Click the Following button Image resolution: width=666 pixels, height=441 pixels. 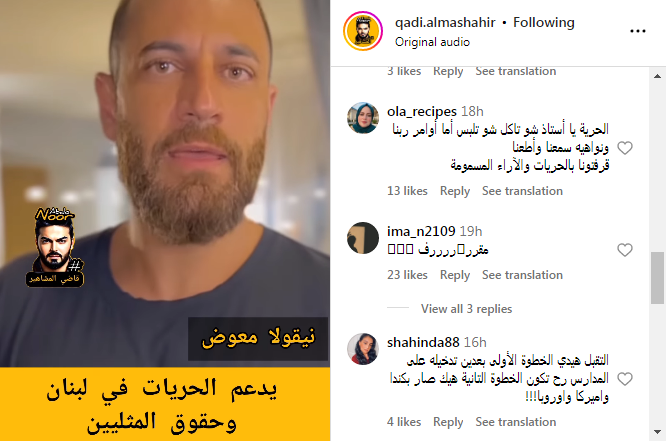coord(544,22)
